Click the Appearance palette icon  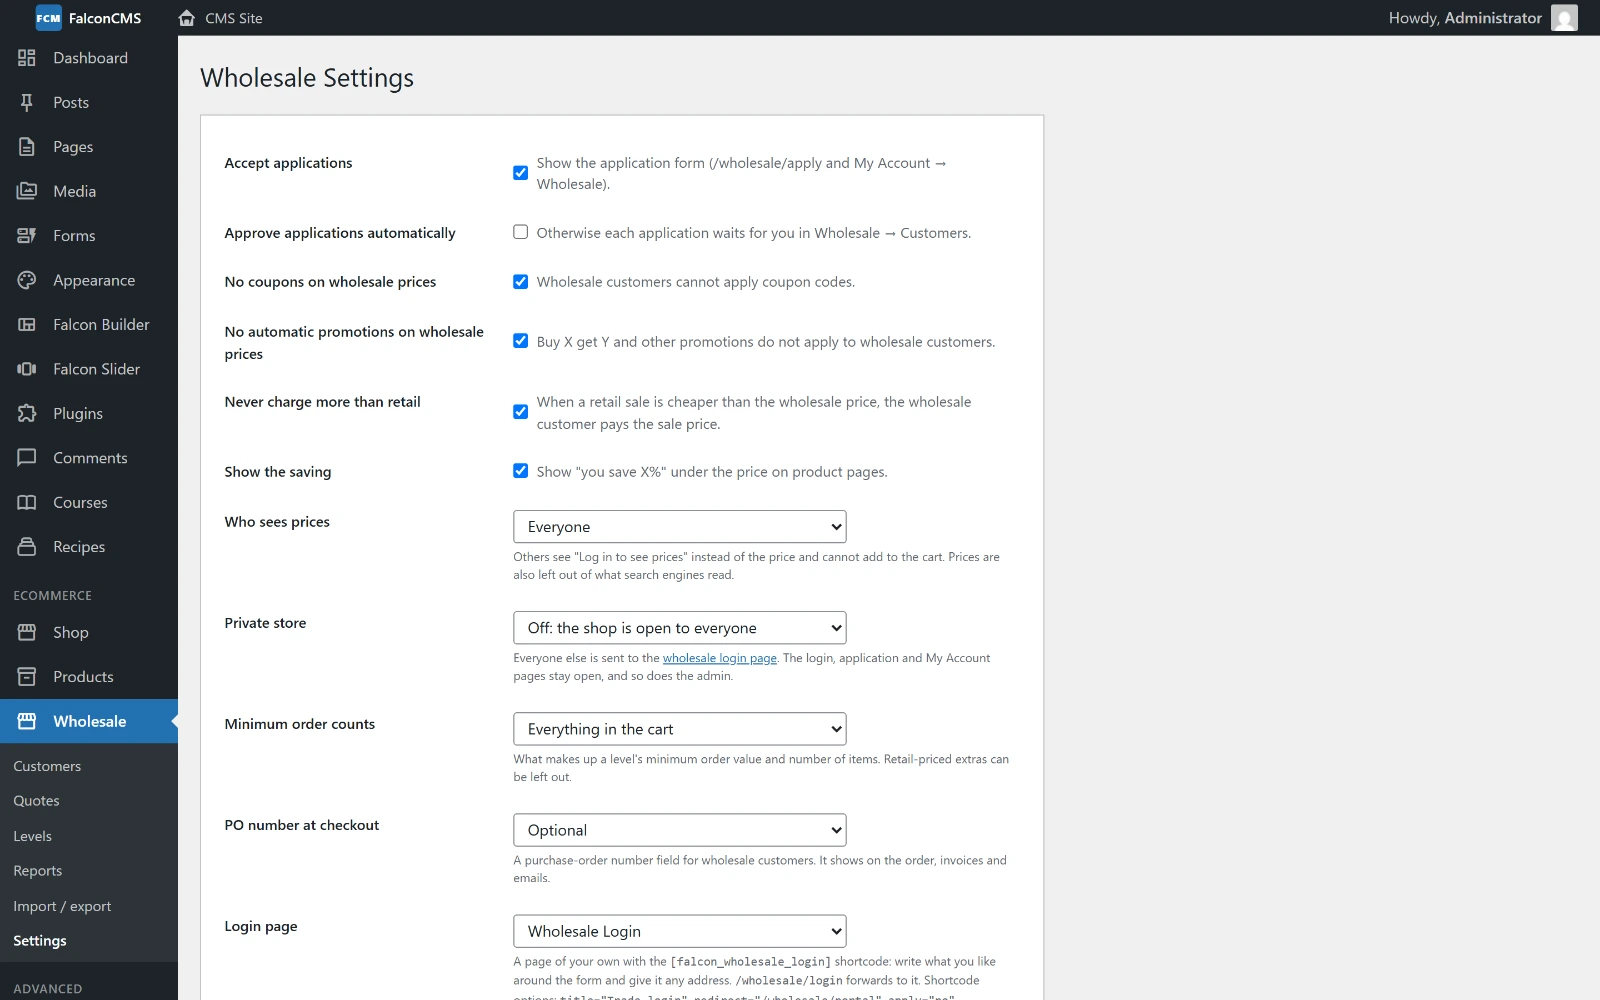coord(27,280)
